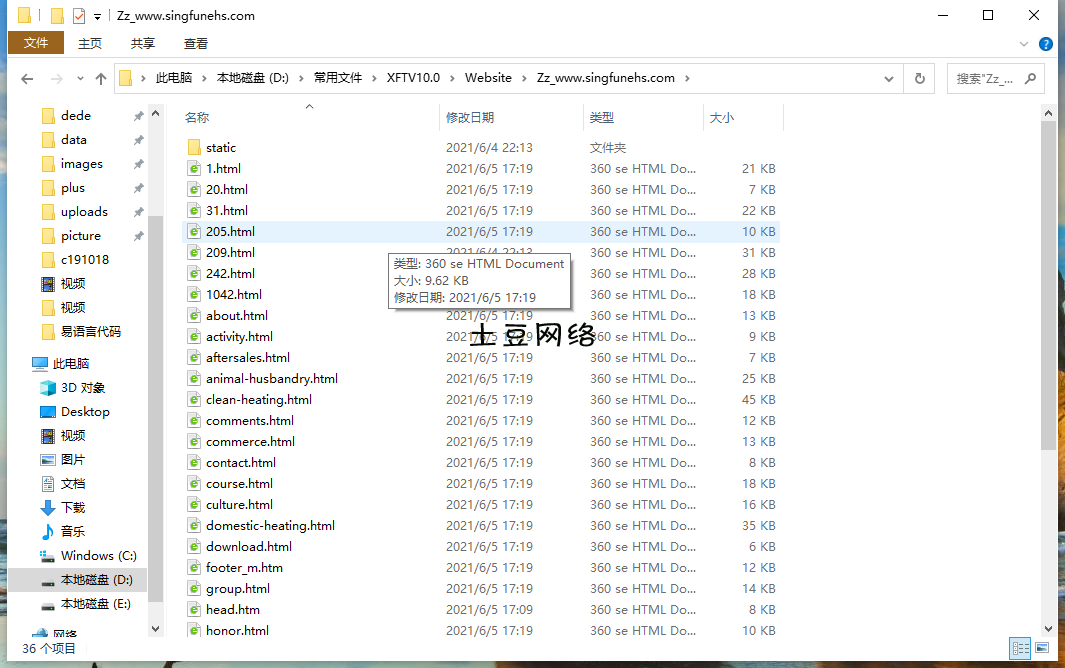1065x668 pixels.
Task: Open the quick access toolbar customize dropdown
Action: click(x=97, y=16)
